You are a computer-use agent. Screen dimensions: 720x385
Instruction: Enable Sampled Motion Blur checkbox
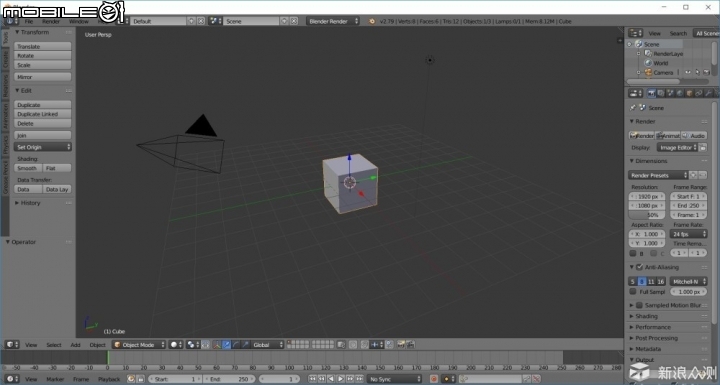pyautogui.click(x=639, y=305)
